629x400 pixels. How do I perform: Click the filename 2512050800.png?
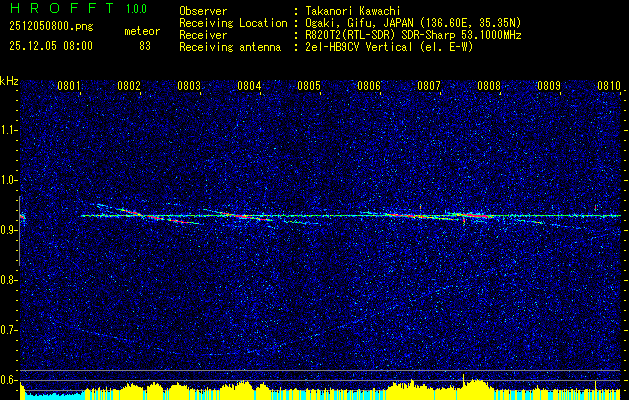pos(51,27)
